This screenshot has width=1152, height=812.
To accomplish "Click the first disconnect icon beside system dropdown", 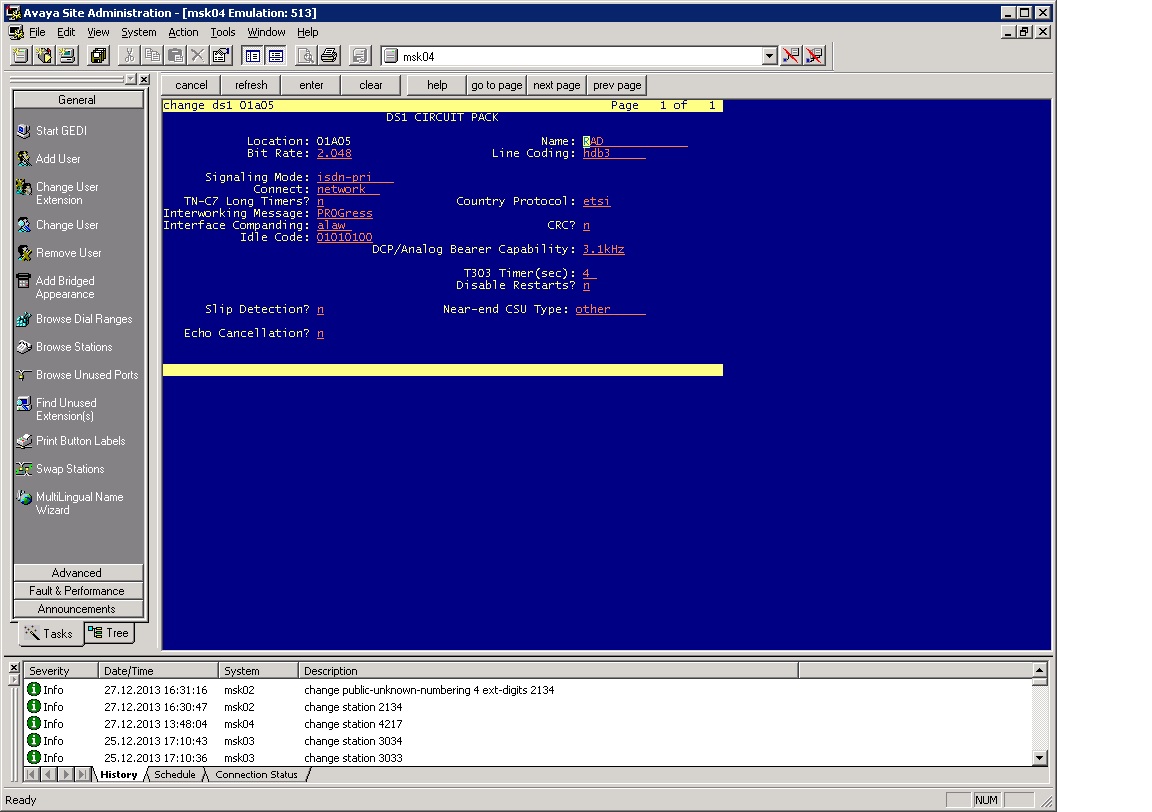I will coord(791,56).
